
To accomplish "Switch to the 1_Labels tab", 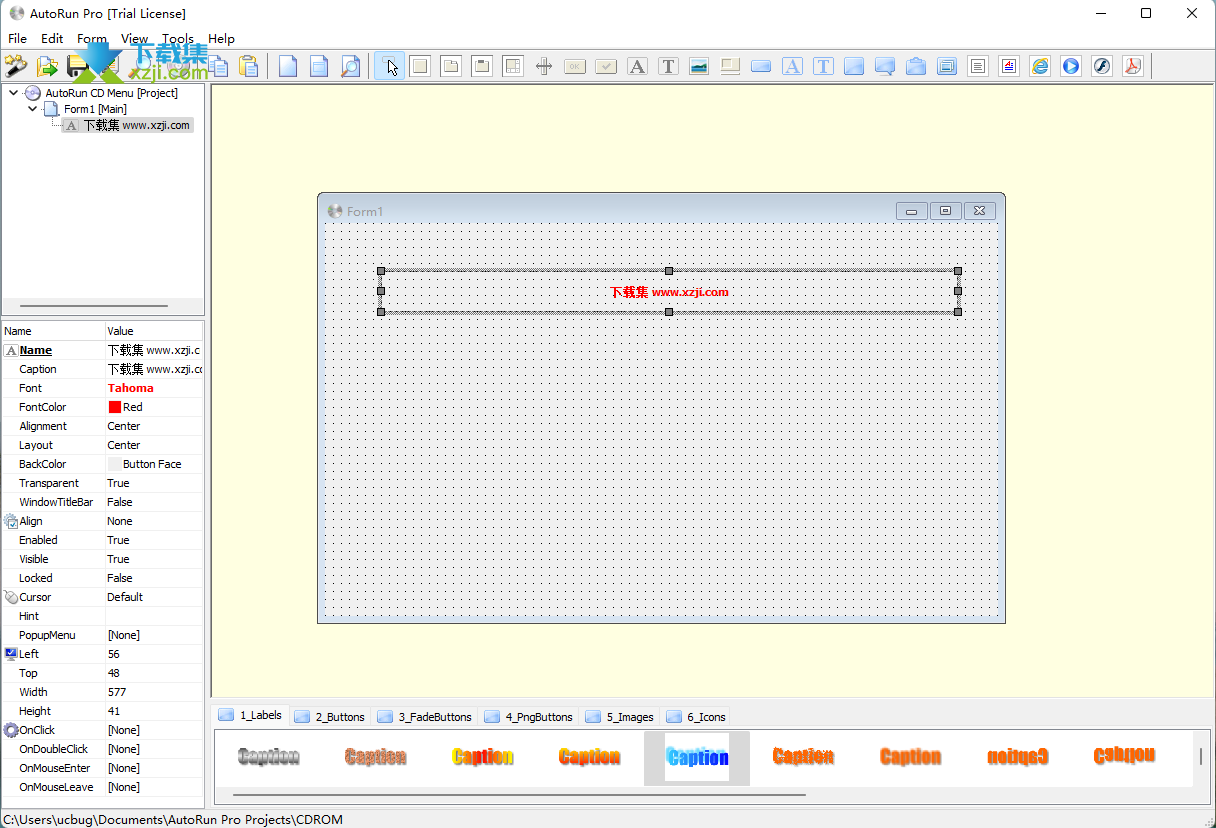I will (x=251, y=716).
